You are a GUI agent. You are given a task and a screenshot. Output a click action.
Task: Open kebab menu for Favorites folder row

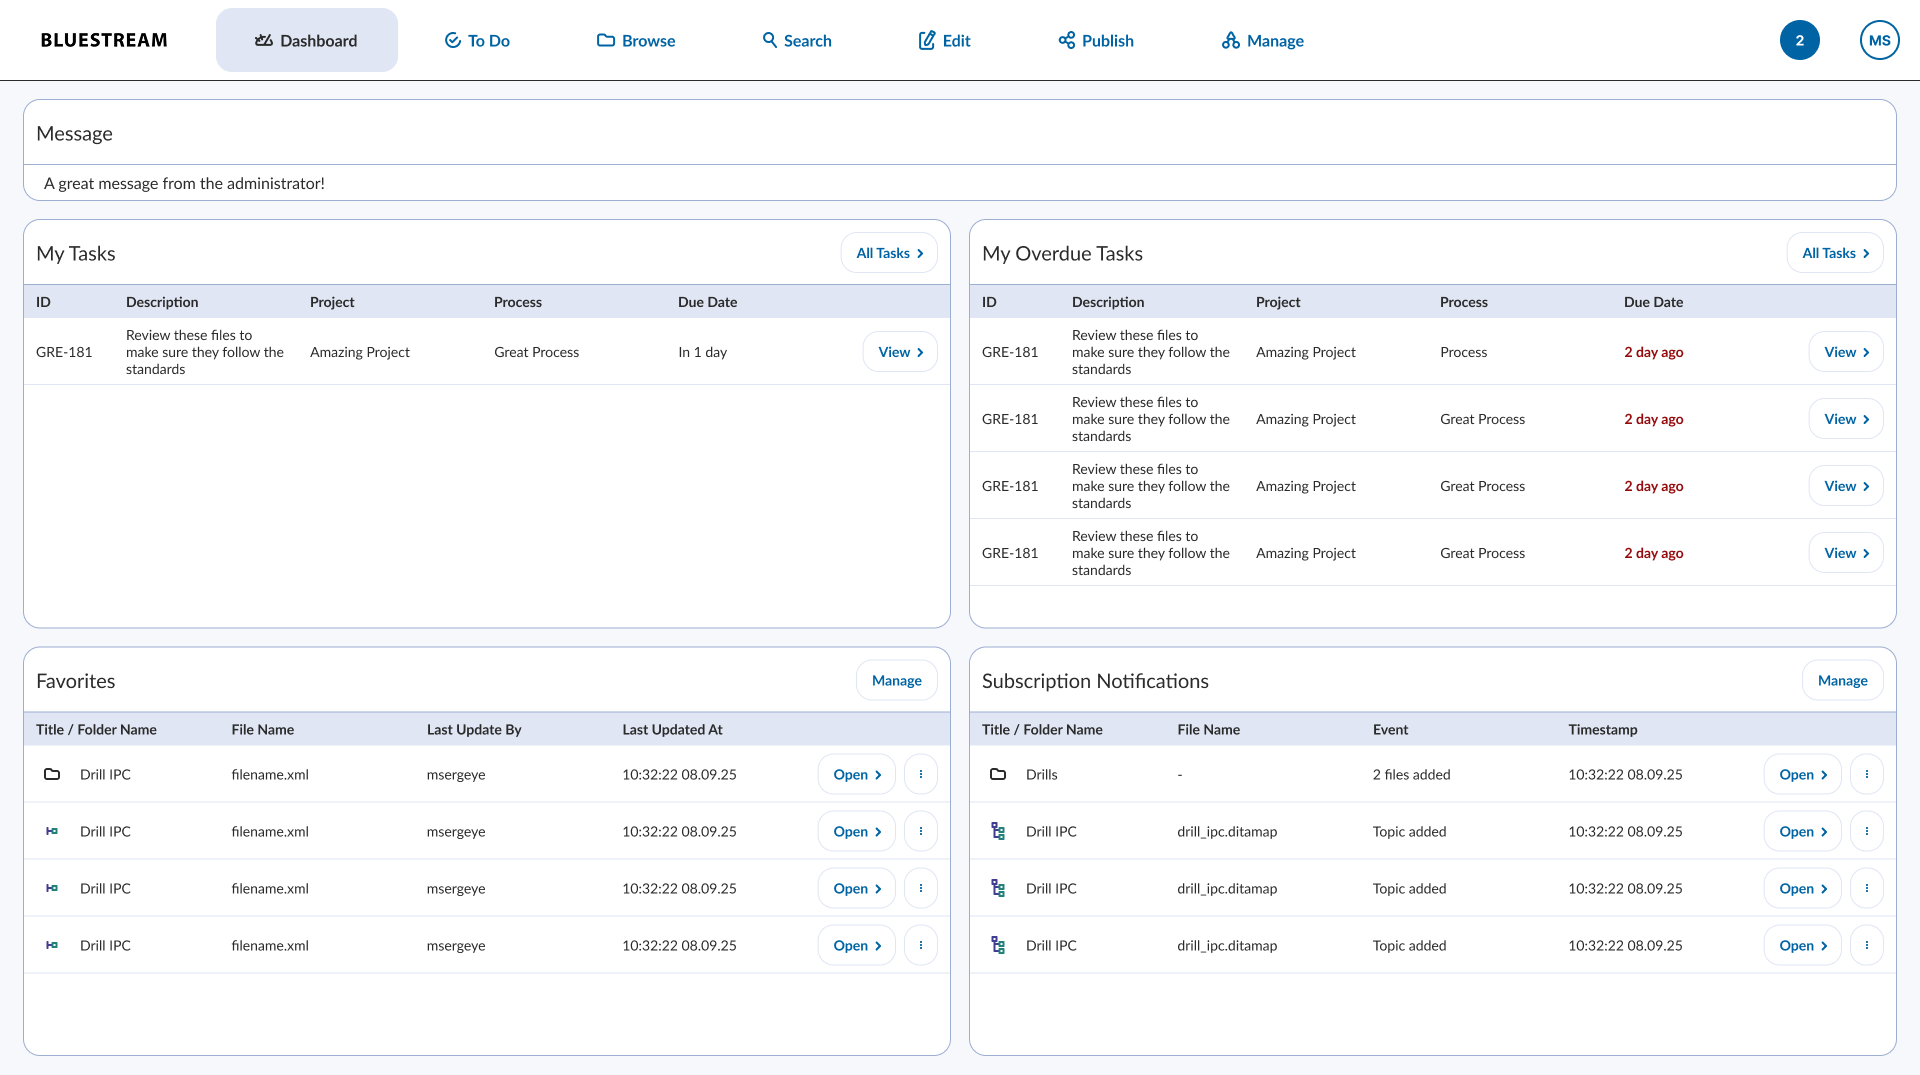point(921,775)
